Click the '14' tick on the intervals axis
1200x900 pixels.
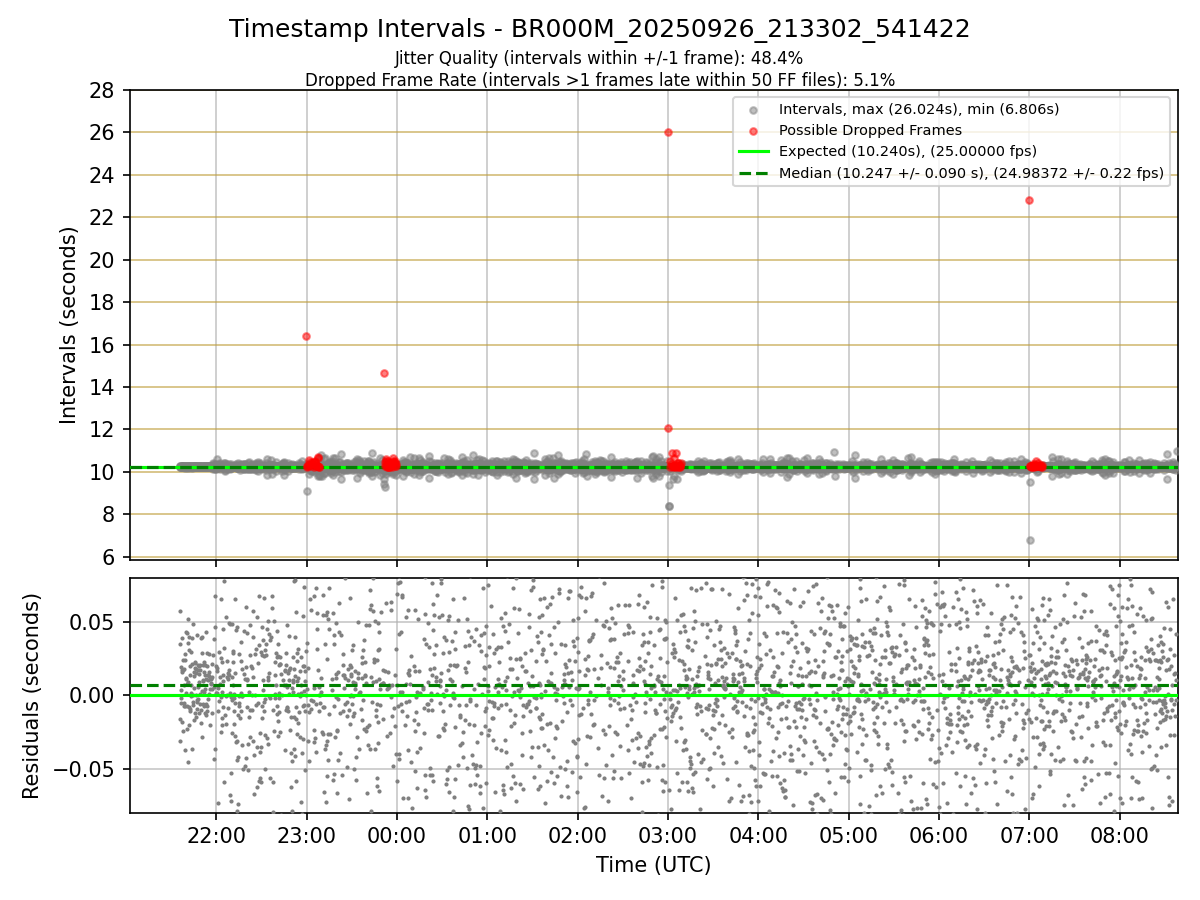point(101,387)
